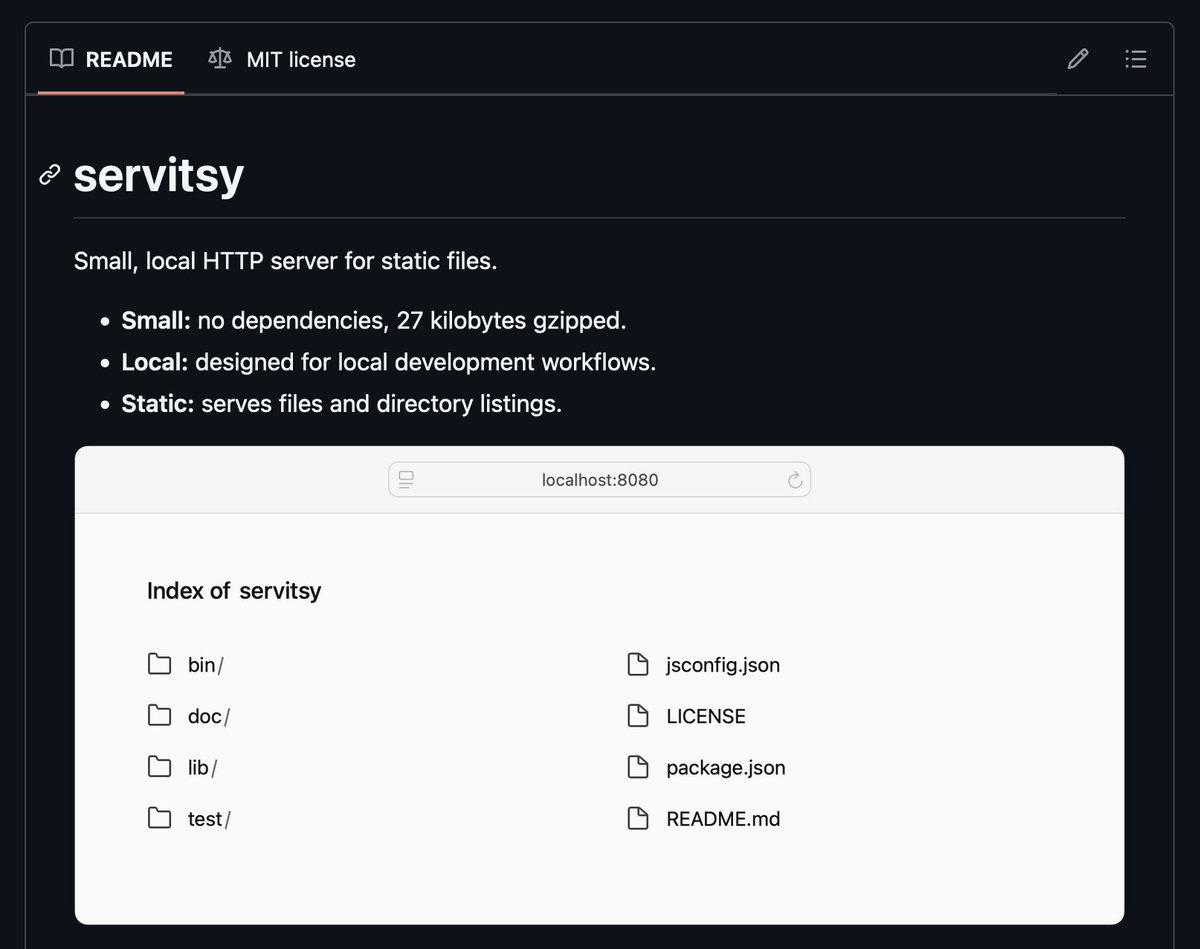Click 'Small, local HTTP server for static files.'
Image resolution: width=1200 pixels, height=949 pixels.
tap(286, 262)
